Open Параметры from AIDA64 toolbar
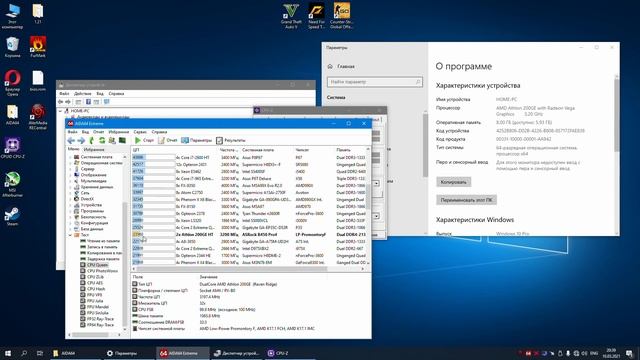The height and width of the screenshot is (360, 640). pos(197,140)
